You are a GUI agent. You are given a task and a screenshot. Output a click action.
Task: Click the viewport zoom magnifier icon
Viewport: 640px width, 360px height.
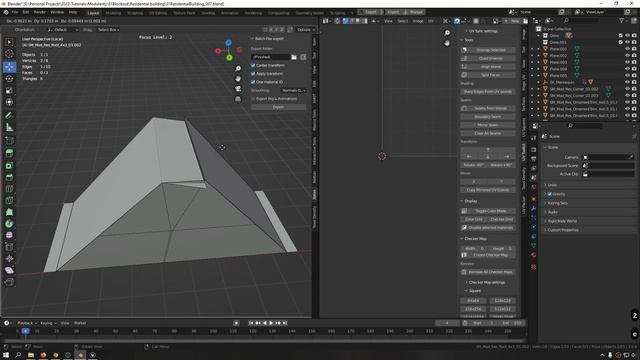[x=238, y=69]
